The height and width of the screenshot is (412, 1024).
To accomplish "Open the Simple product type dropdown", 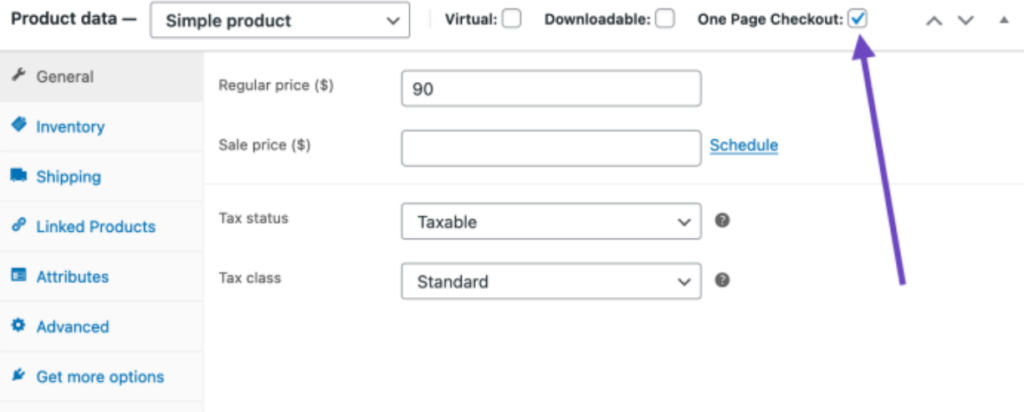I will tap(280, 20).
